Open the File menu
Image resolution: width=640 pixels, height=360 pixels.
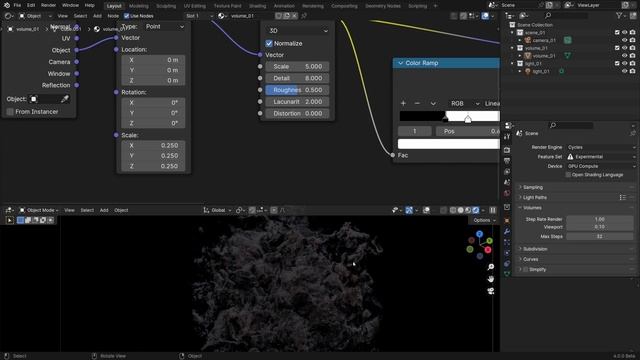[17, 5]
